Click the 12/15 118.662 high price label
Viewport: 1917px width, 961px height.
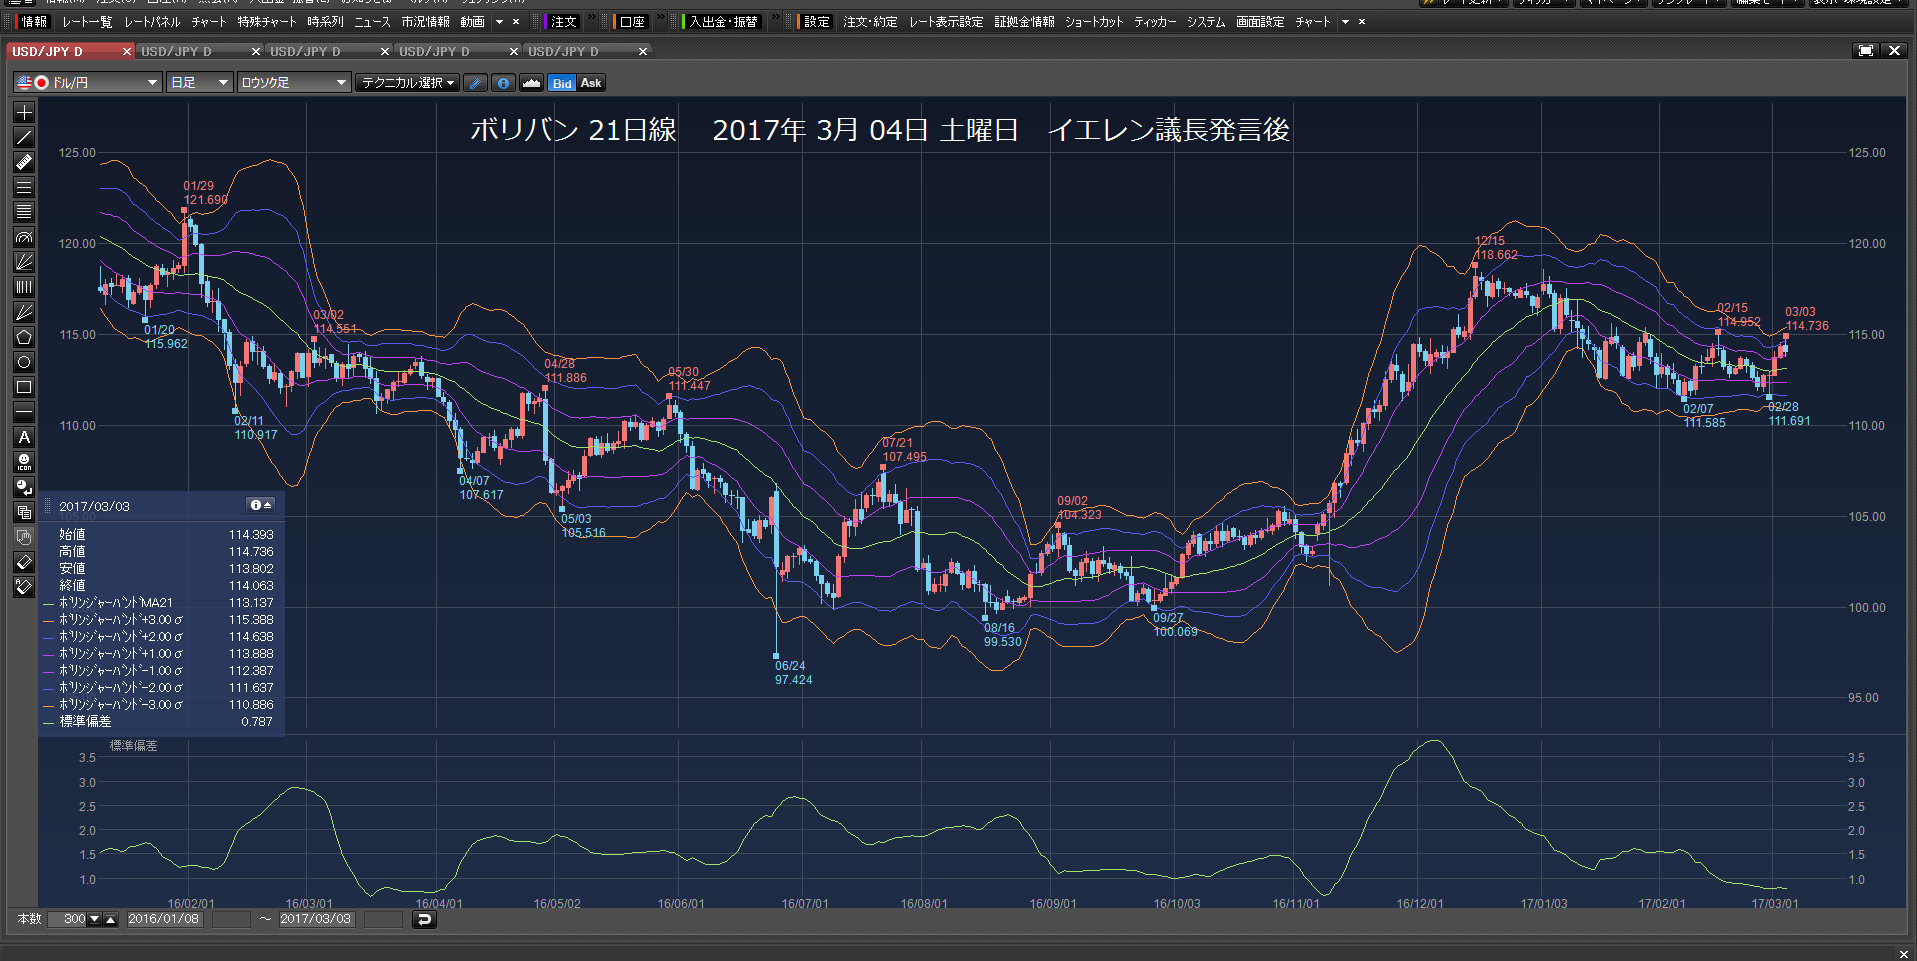click(x=1496, y=248)
